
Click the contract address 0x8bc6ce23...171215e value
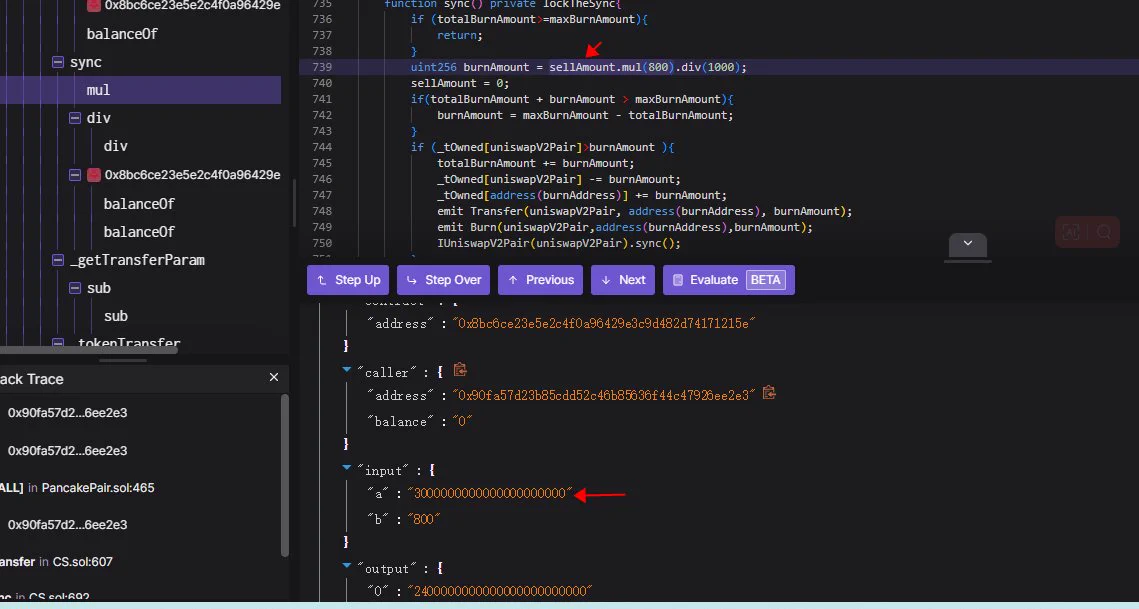tap(604, 323)
